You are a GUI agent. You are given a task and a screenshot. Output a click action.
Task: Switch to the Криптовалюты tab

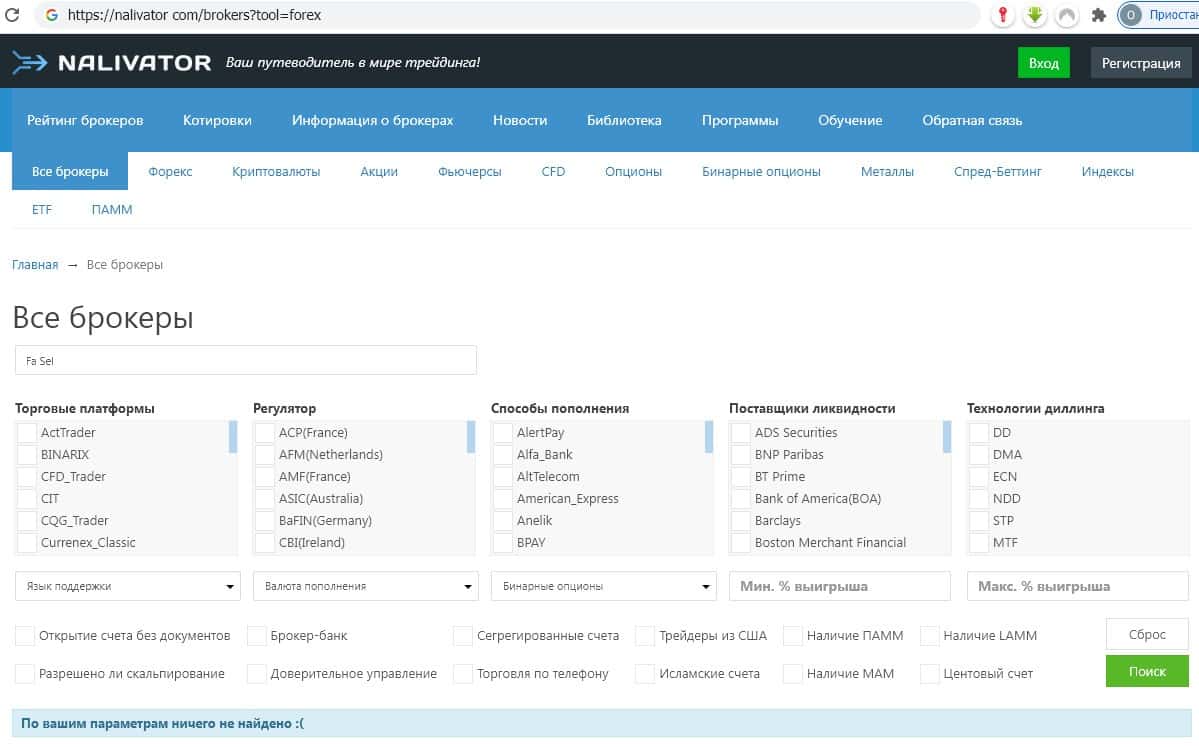(276, 171)
